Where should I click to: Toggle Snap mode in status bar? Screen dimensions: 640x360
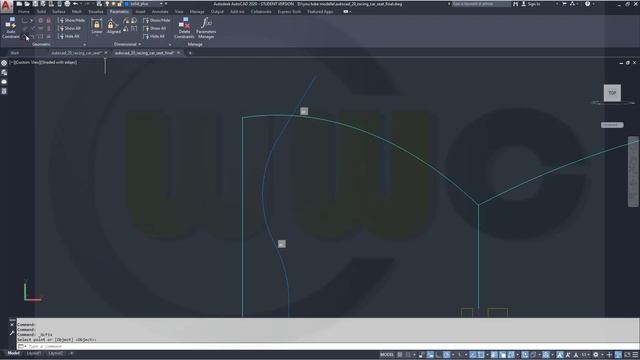click(x=408, y=354)
